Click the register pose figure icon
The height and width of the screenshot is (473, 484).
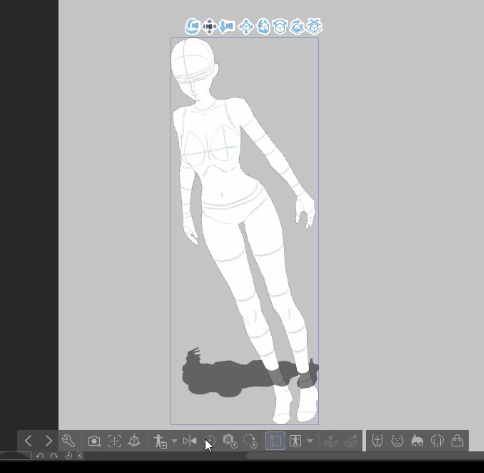tap(160, 441)
